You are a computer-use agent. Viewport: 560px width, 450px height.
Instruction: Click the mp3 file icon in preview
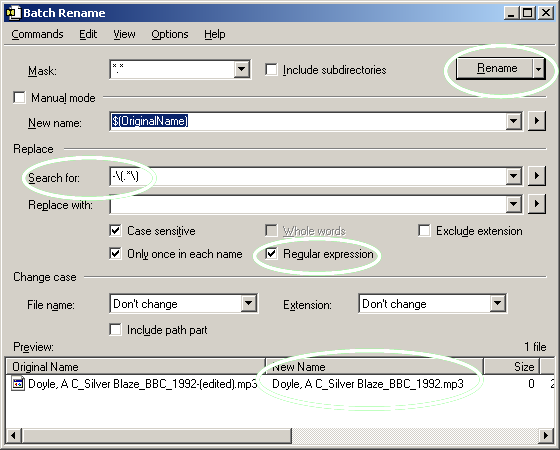click(x=18, y=384)
